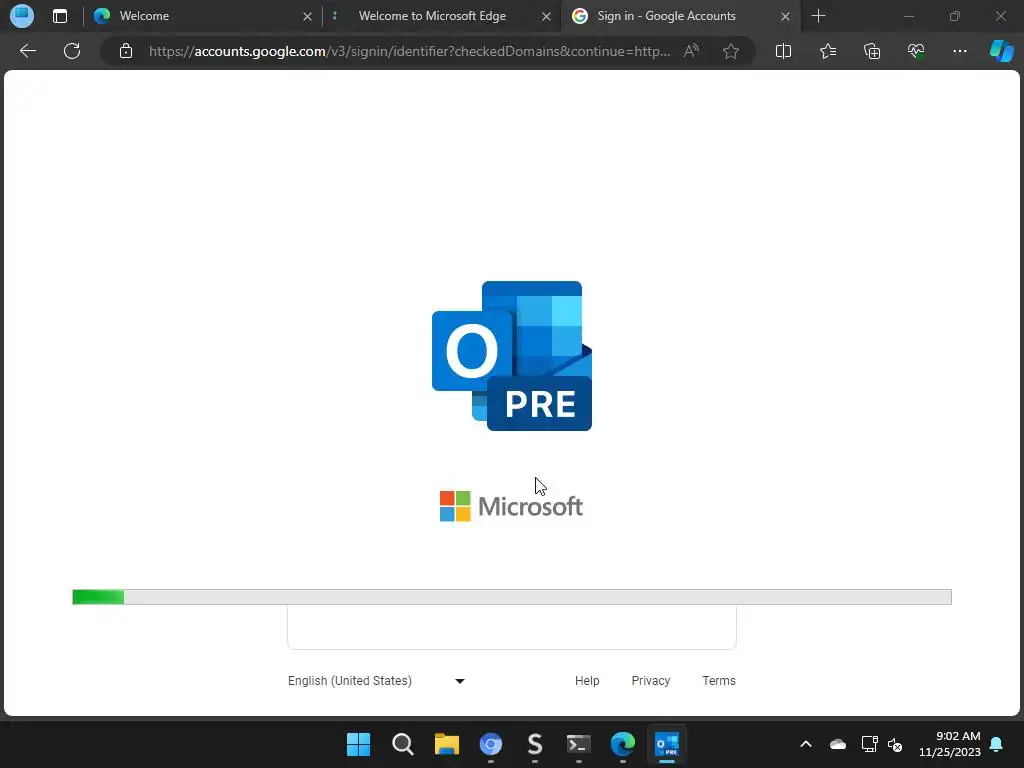Screen dimensions: 1024x768
Task: Turn on Read aloud
Action: pos(691,51)
